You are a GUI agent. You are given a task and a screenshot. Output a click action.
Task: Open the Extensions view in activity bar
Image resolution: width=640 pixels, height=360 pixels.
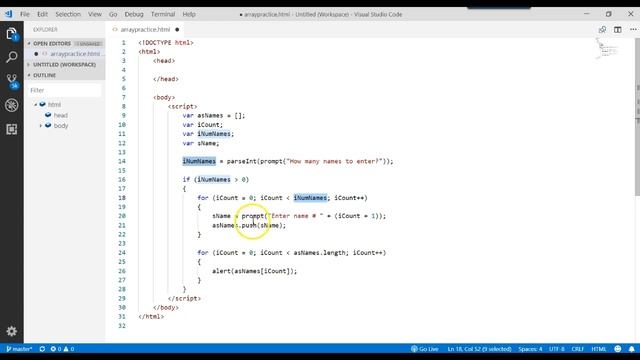[x=11, y=129]
